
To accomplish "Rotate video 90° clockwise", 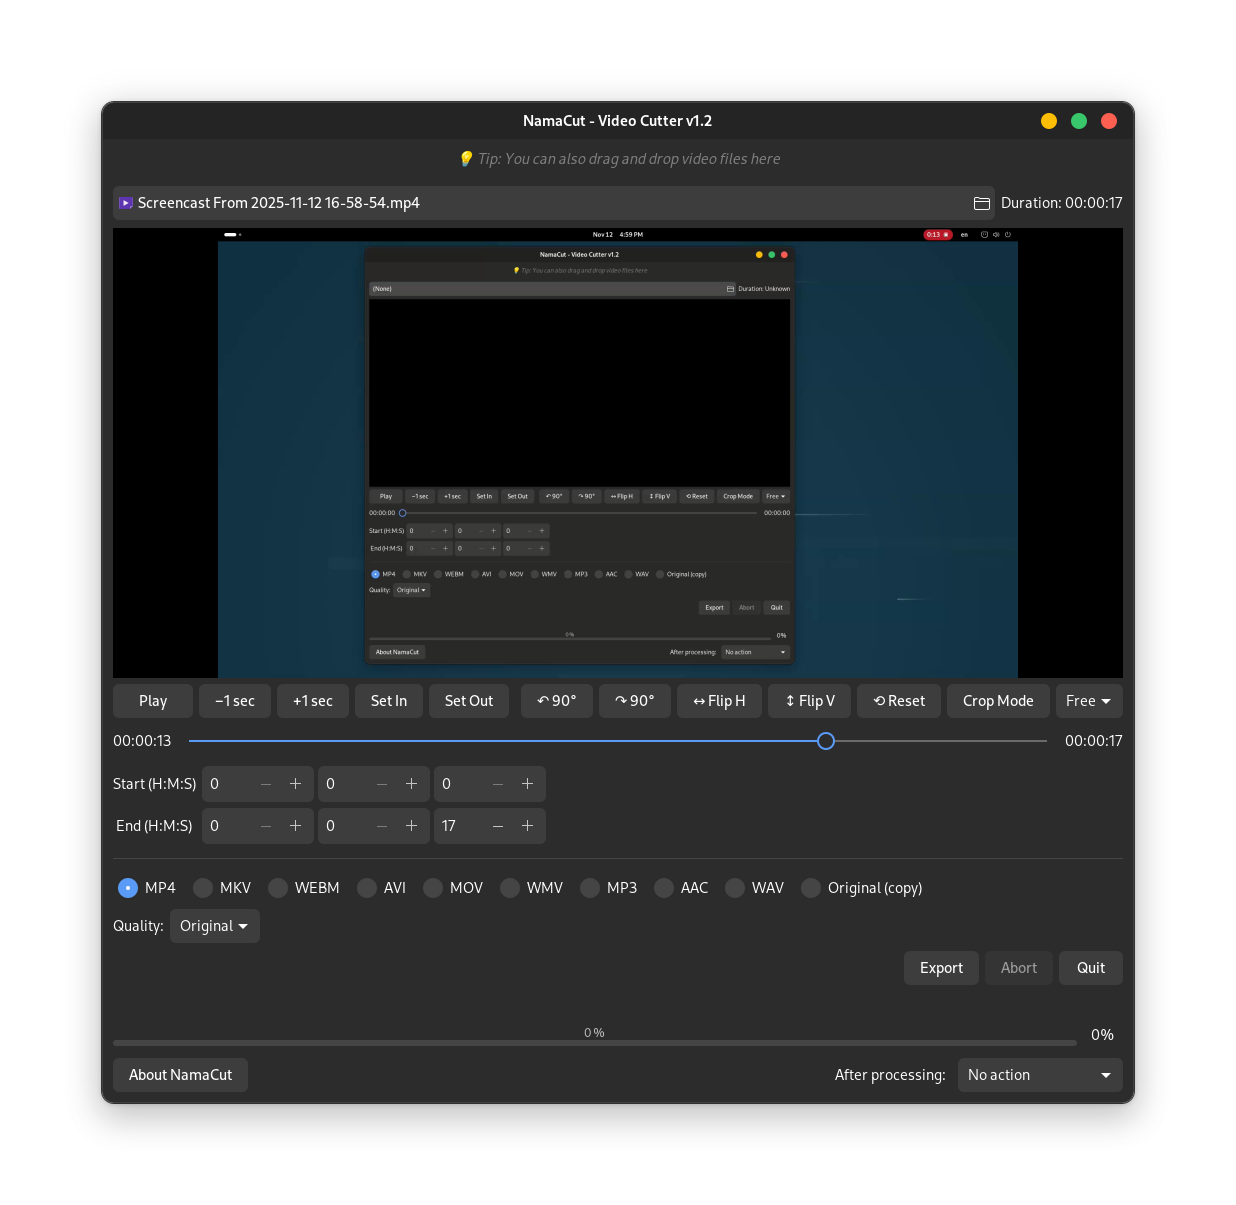I will pyautogui.click(x=635, y=701).
